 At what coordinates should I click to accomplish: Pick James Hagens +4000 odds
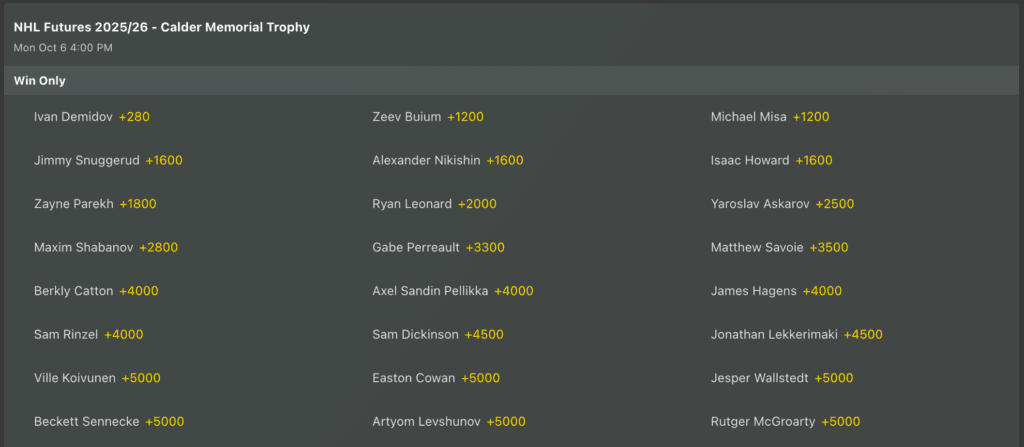click(x=822, y=291)
